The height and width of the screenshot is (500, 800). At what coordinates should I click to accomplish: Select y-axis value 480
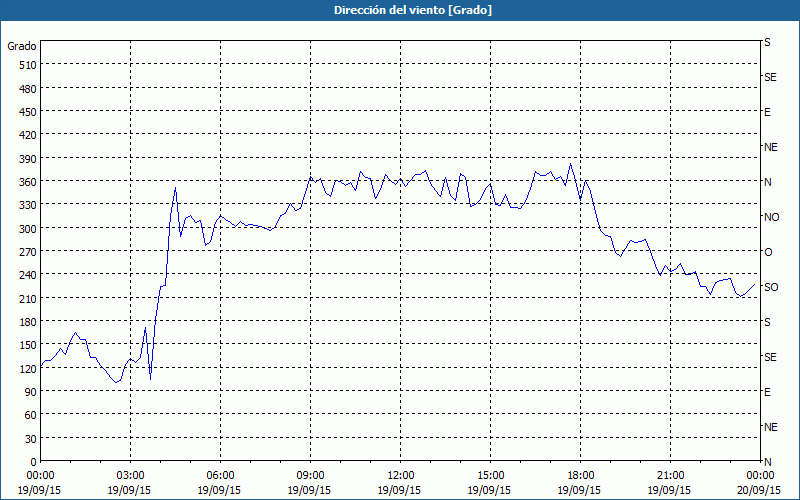(x=28, y=89)
